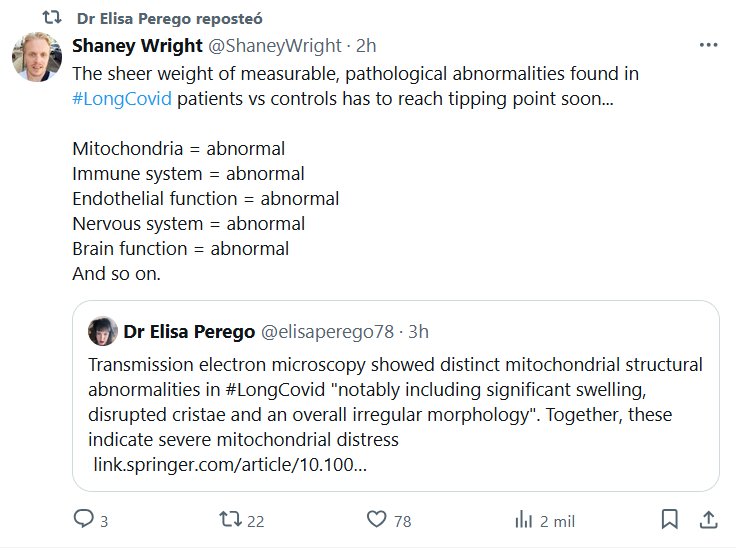Click "Dr Elisa Perego reposteó" header
This screenshot has width=736, height=550.
(x=156, y=19)
